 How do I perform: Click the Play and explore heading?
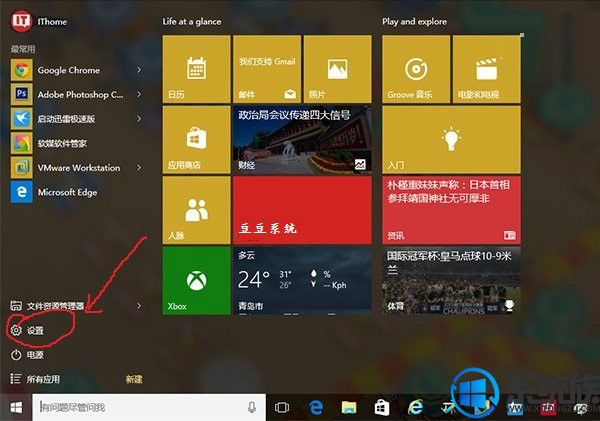[x=414, y=22]
